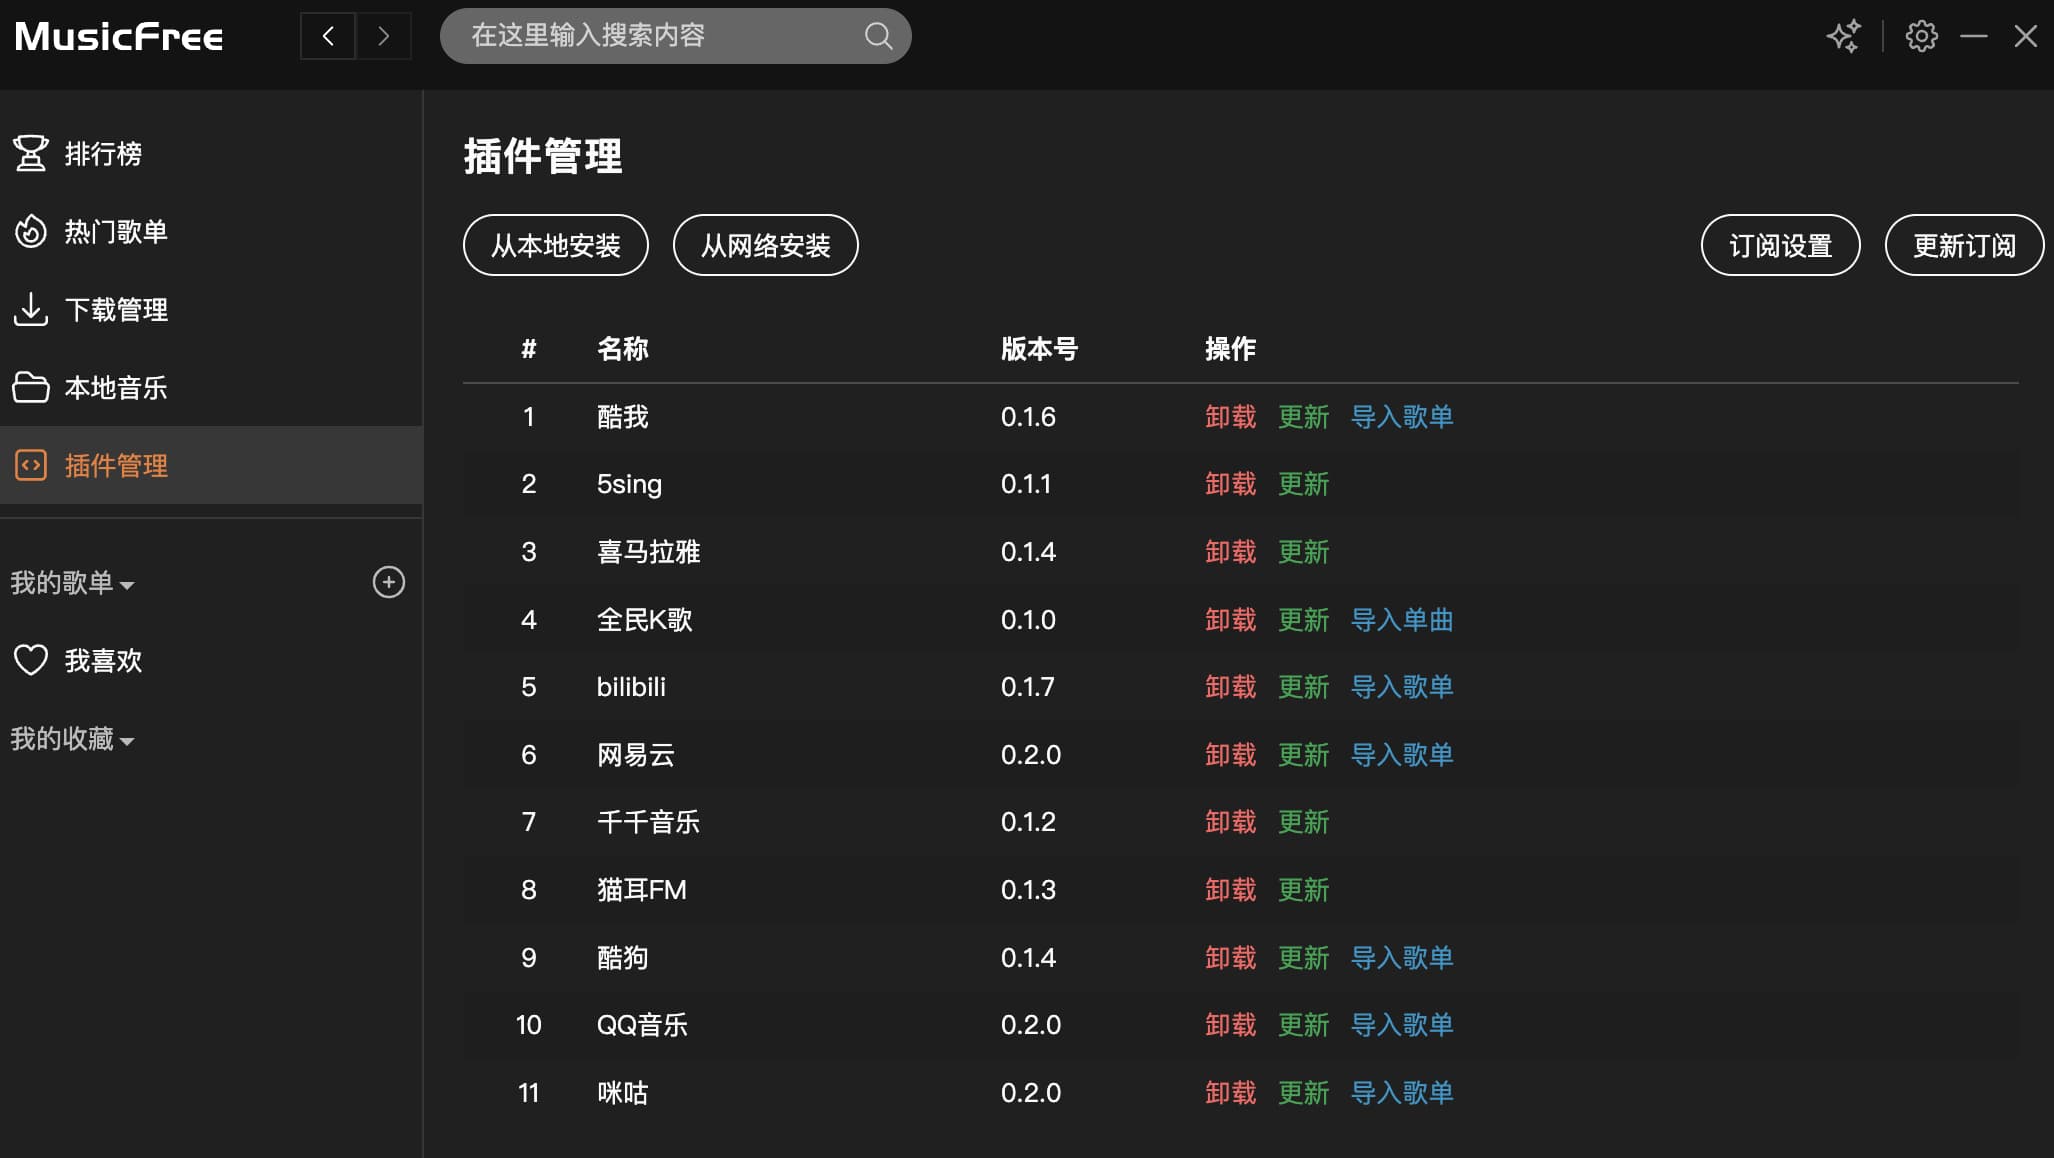Screen dimensions: 2054x1158
Task: Open 排行榜 rankings in sidebar
Action: coord(102,154)
